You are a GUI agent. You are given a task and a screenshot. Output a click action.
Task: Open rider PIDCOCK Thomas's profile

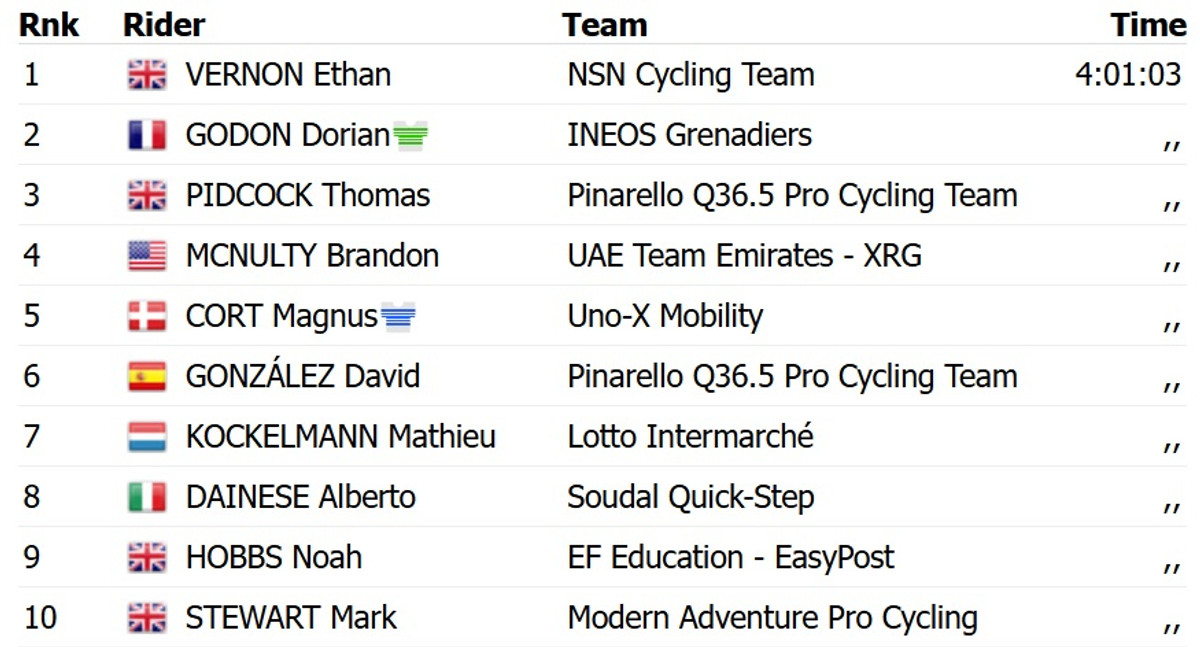[308, 195]
